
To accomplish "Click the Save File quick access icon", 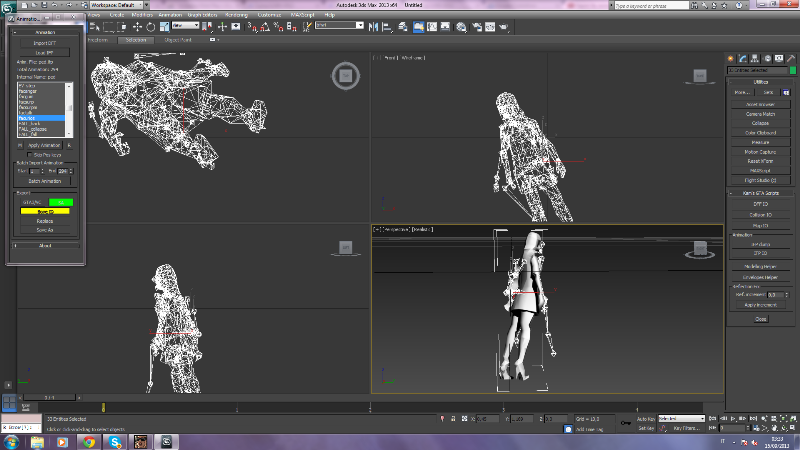I will click(44, 5).
